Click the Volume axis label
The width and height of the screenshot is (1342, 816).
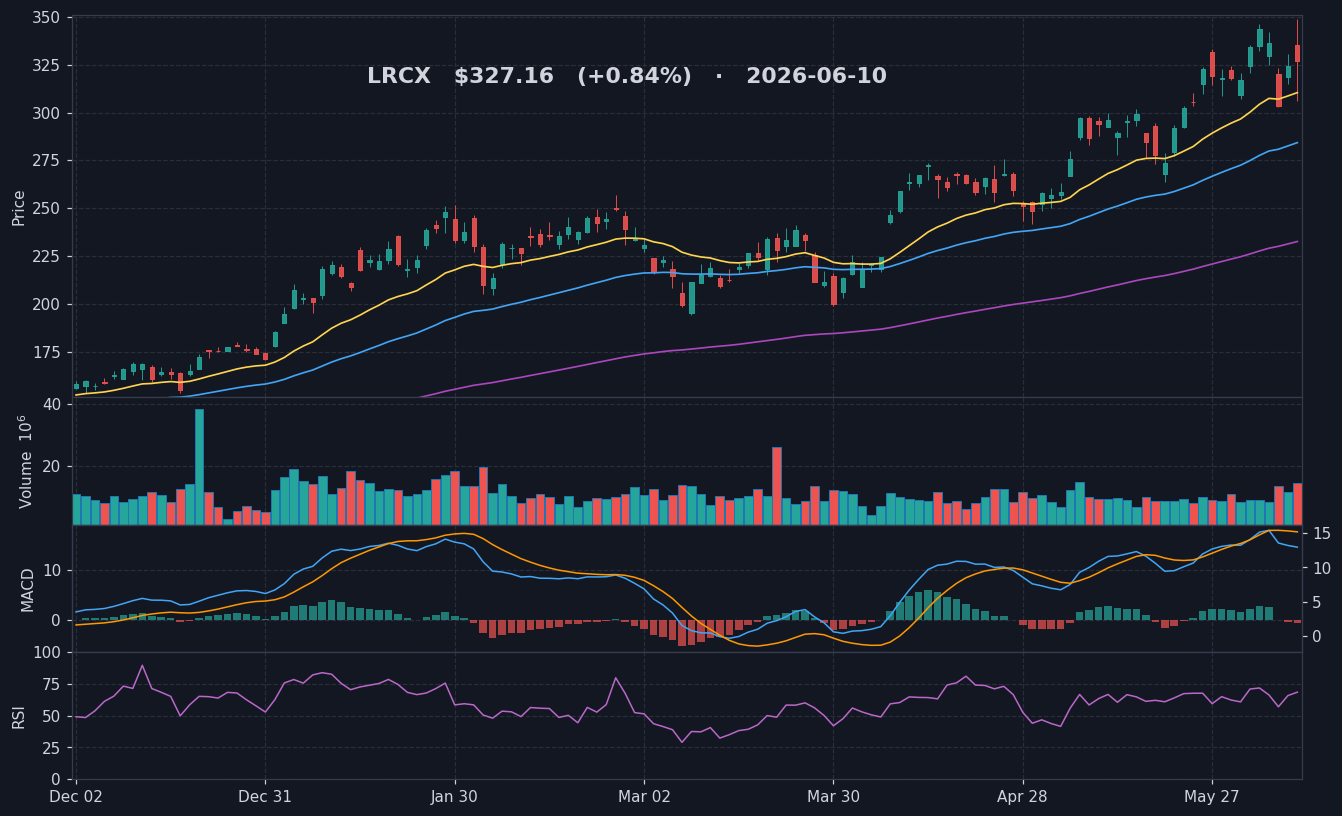tap(26, 461)
